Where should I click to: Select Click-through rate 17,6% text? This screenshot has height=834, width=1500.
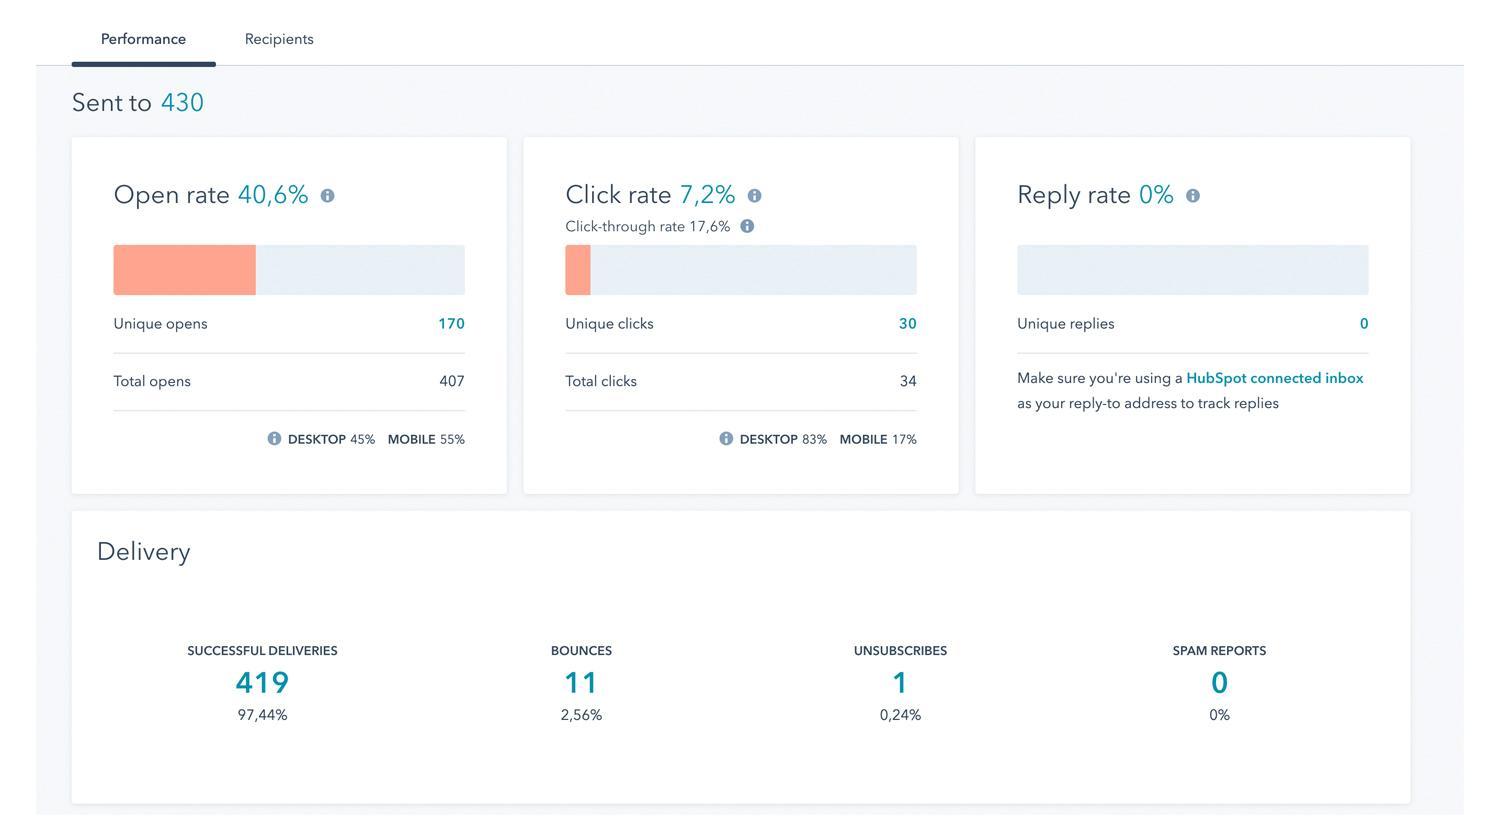(x=648, y=227)
